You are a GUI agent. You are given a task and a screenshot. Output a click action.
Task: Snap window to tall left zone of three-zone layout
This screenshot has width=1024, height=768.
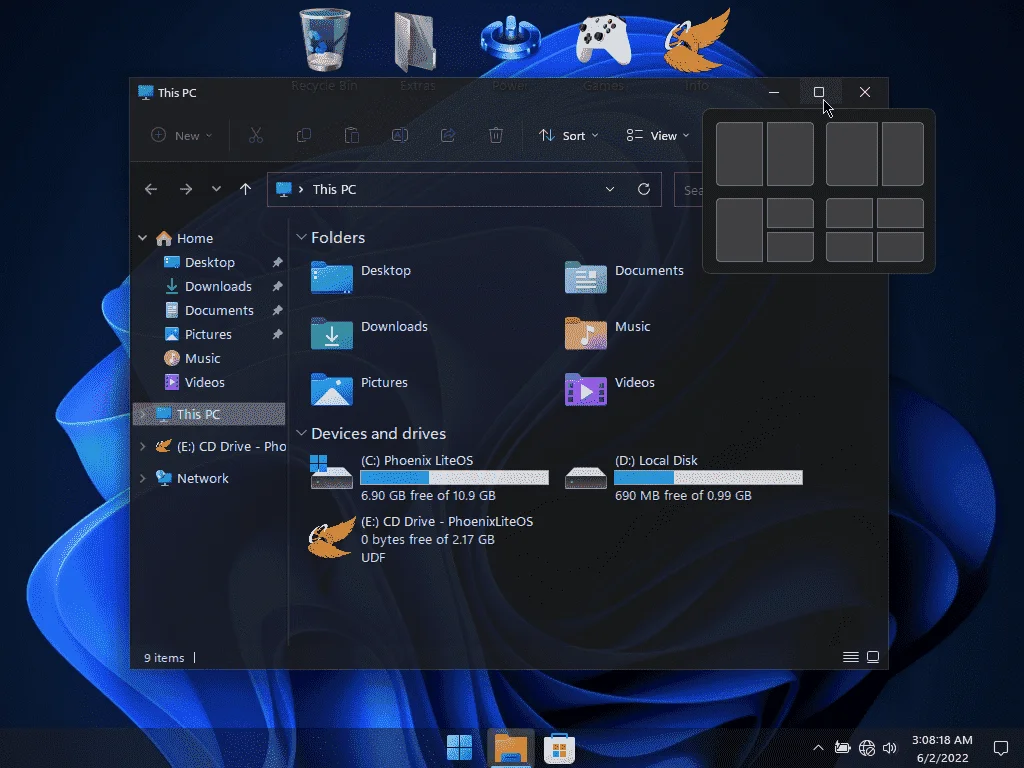739,231
